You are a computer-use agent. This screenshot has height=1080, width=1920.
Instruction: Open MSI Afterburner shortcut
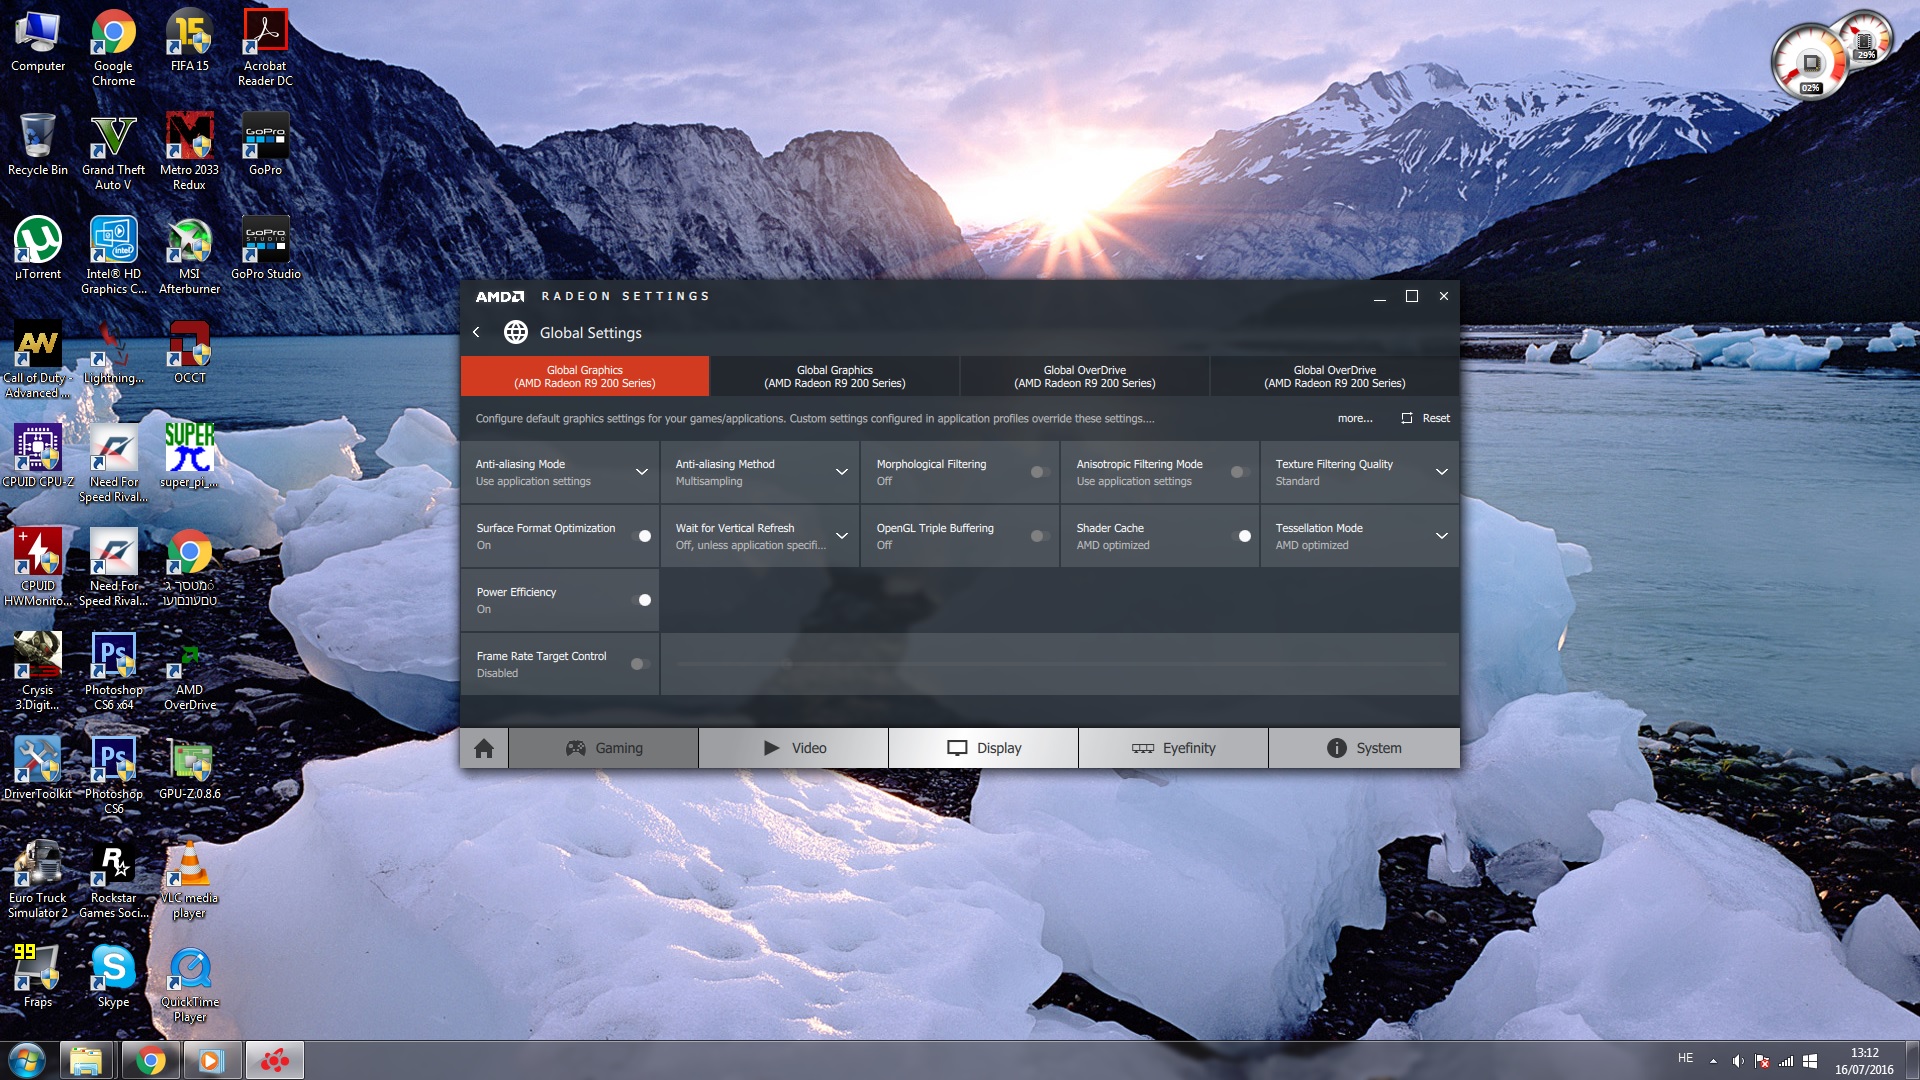(x=189, y=255)
